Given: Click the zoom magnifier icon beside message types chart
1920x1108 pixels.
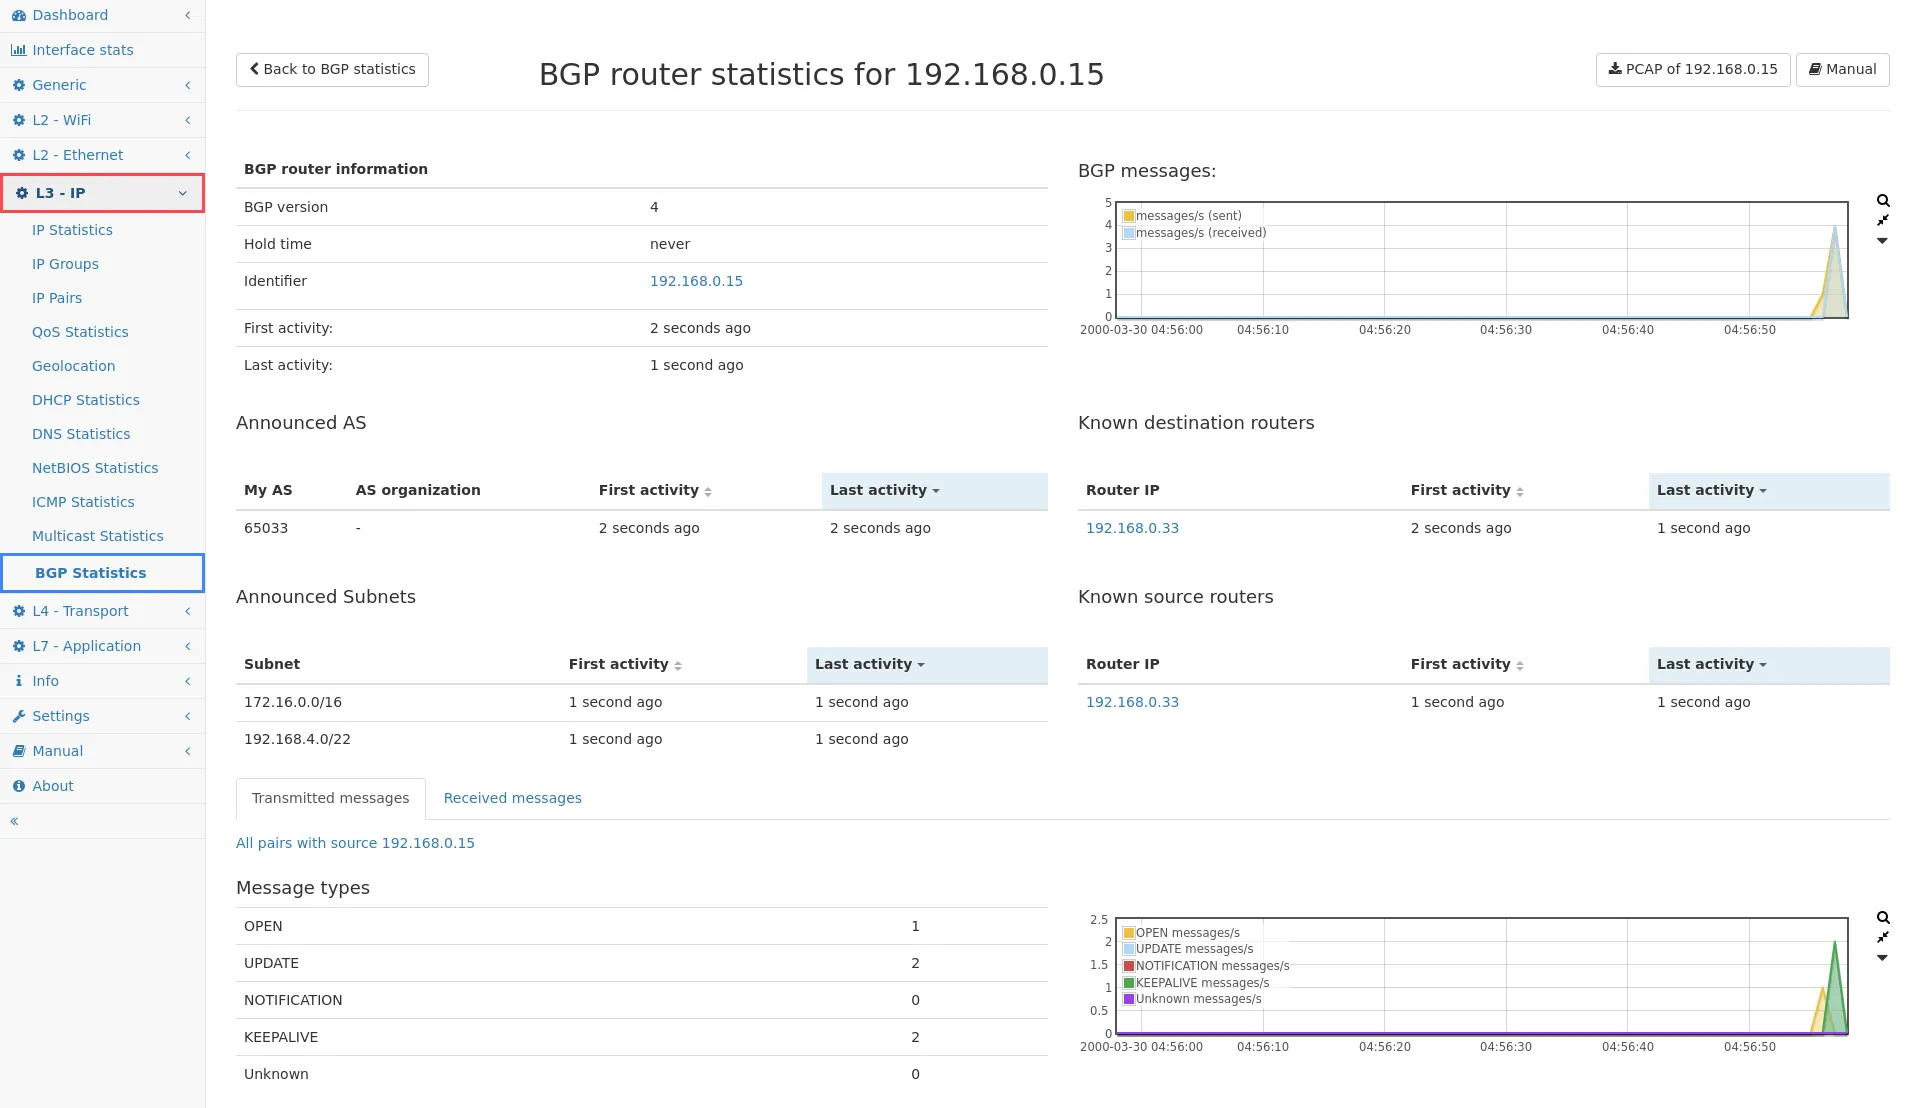Looking at the screenshot, I should [1883, 918].
